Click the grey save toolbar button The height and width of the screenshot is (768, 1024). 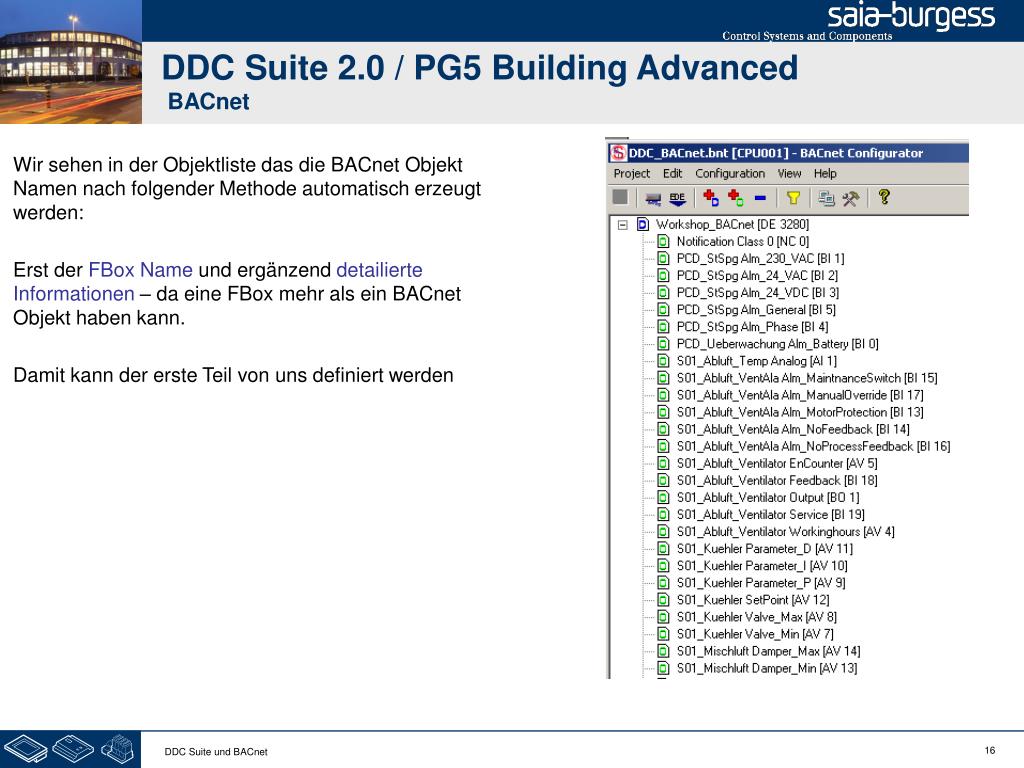click(x=620, y=197)
